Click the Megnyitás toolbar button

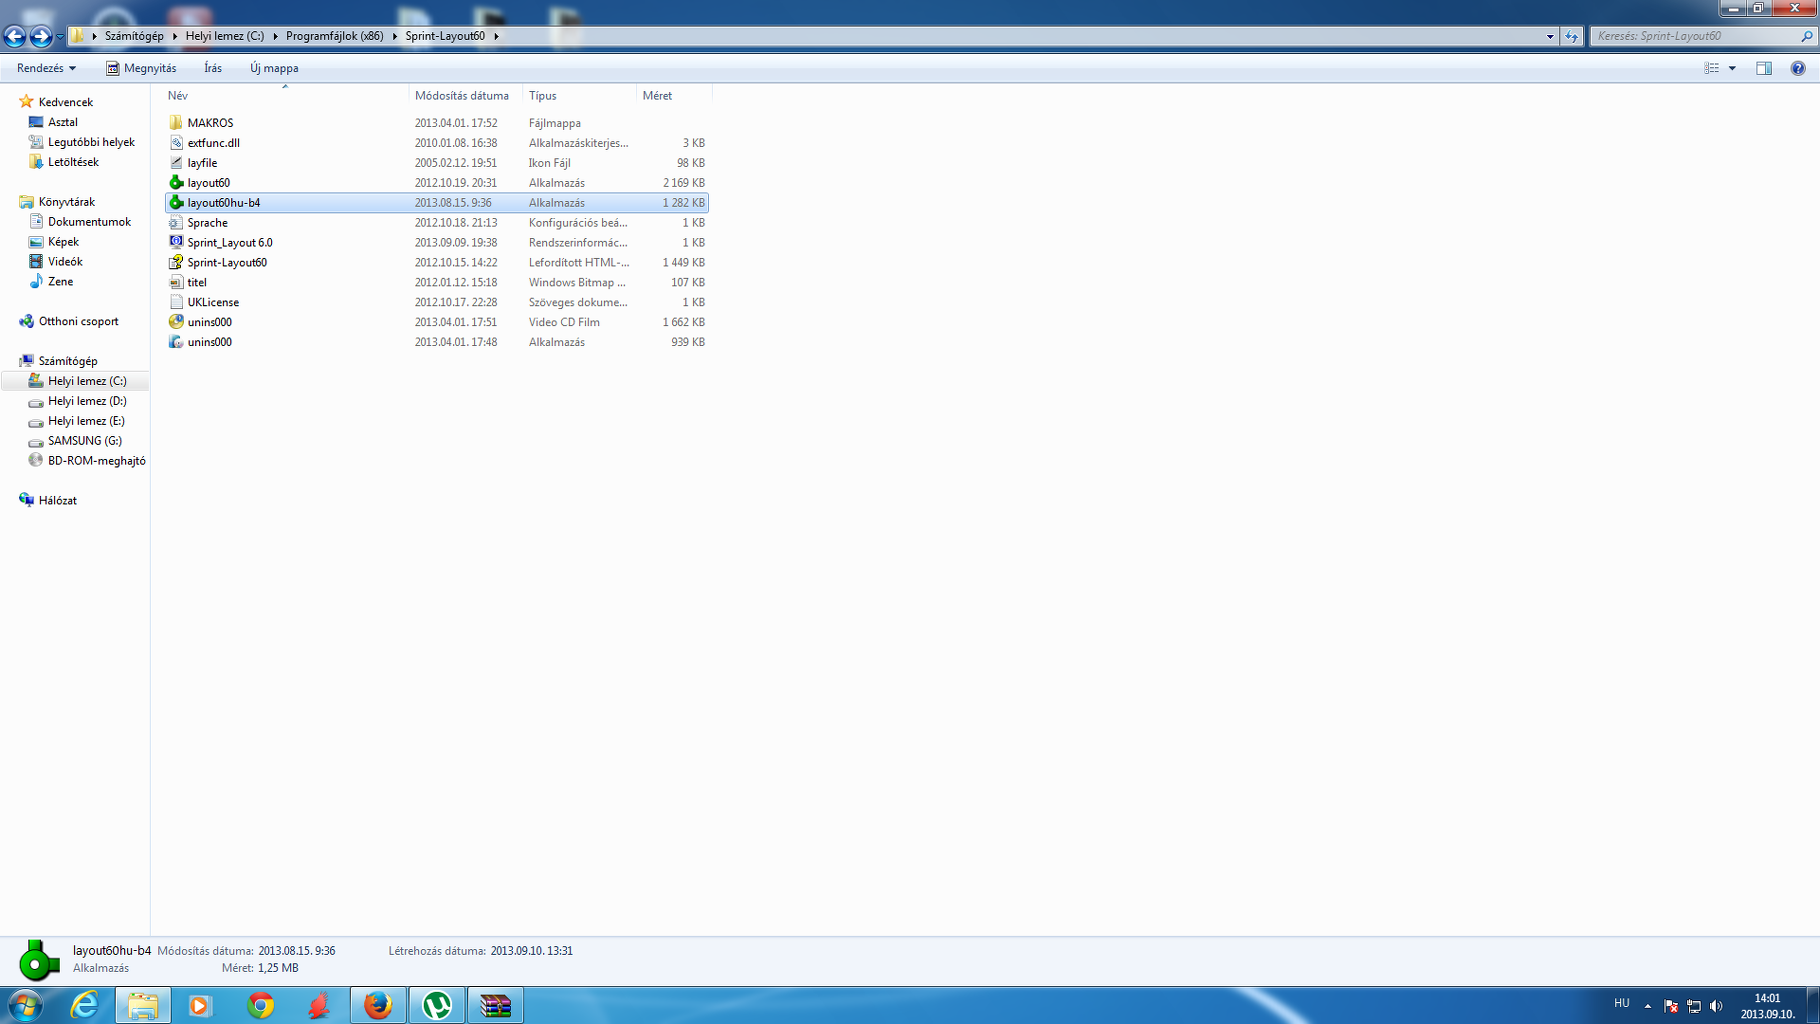(141, 68)
